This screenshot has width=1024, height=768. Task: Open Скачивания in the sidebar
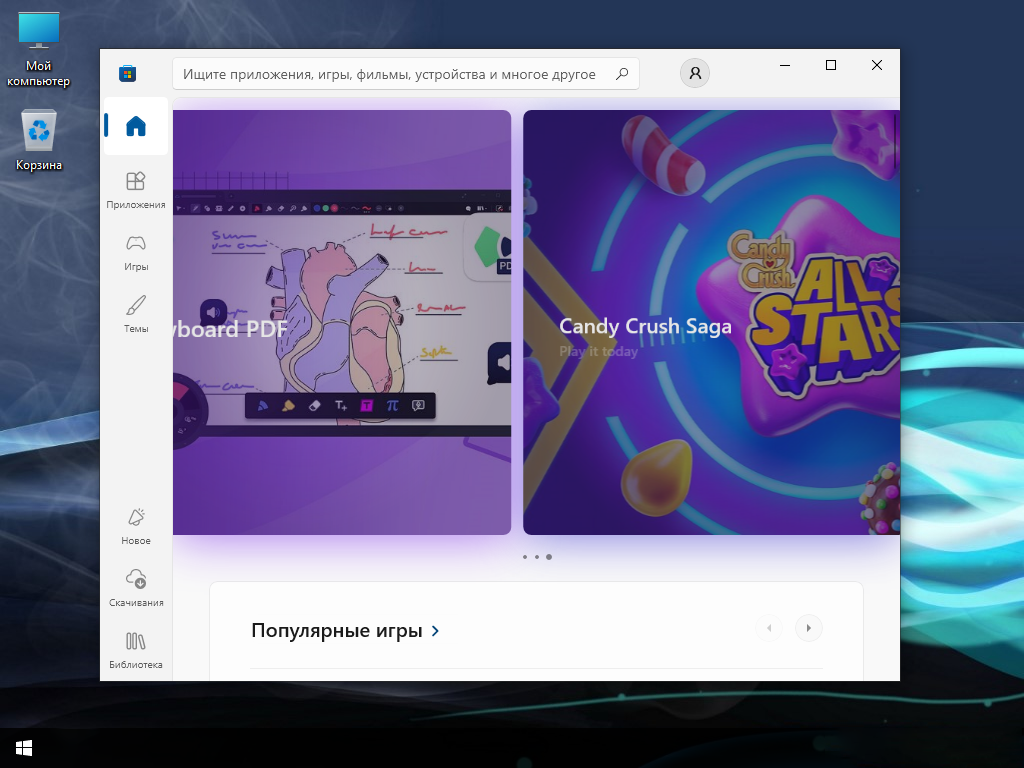coord(136,588)
